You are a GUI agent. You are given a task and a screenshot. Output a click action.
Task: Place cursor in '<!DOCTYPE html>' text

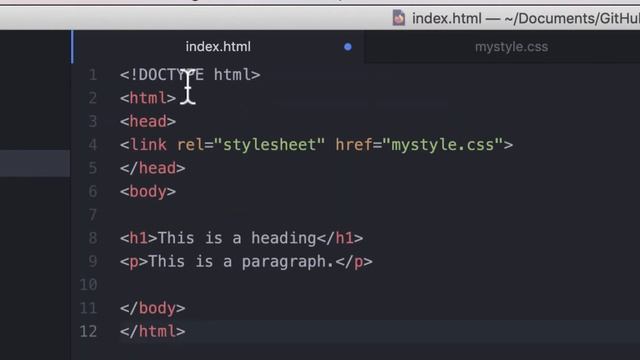coord(190,75)
